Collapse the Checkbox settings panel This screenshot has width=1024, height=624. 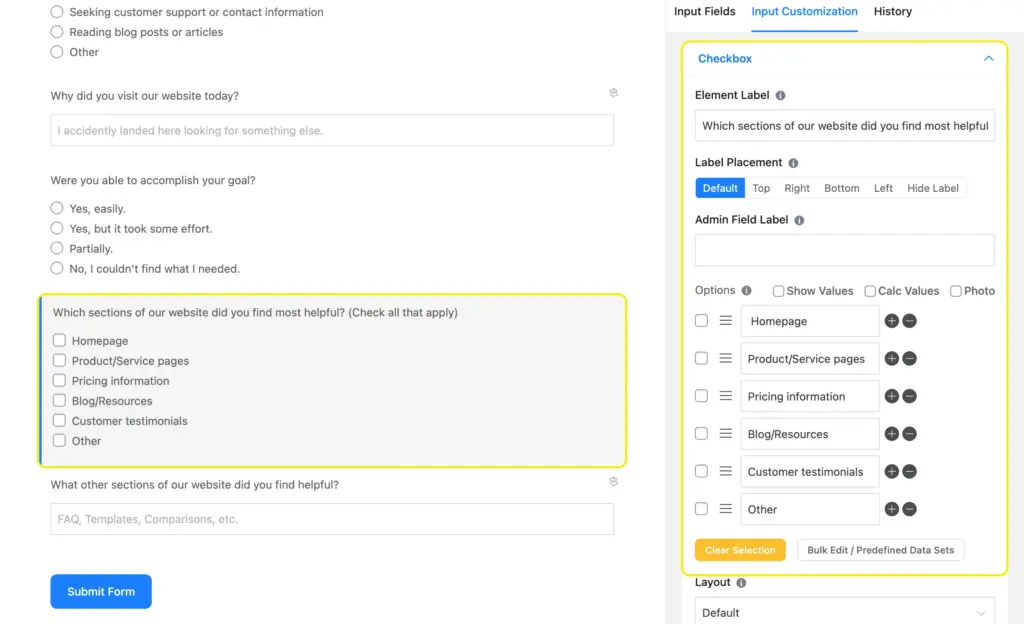click(x=988, y=58)
